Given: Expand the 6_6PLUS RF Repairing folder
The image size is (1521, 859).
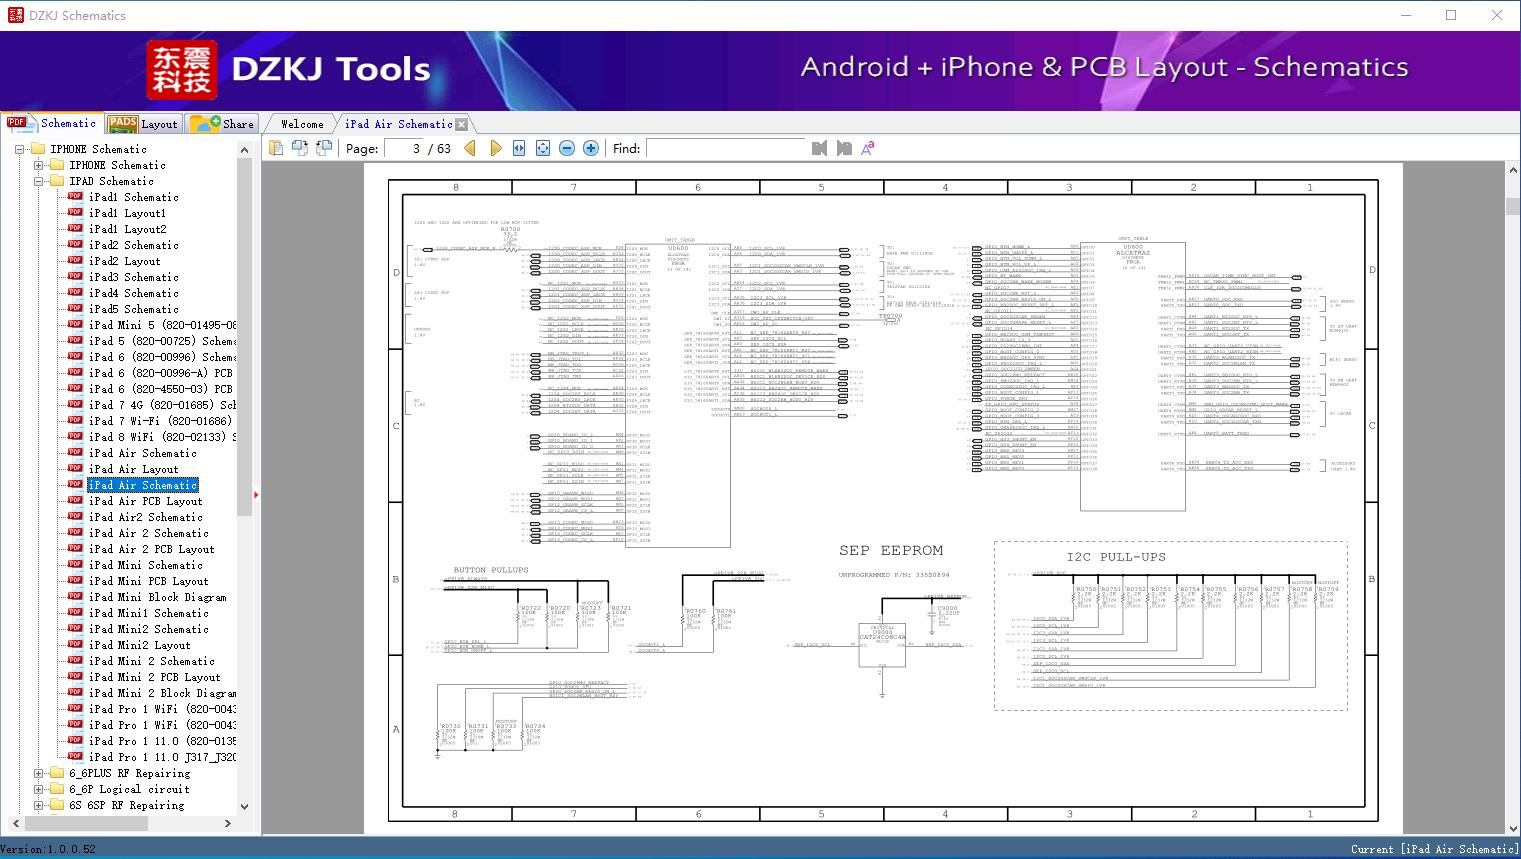Looking at the screenshot, I should 37,772.
